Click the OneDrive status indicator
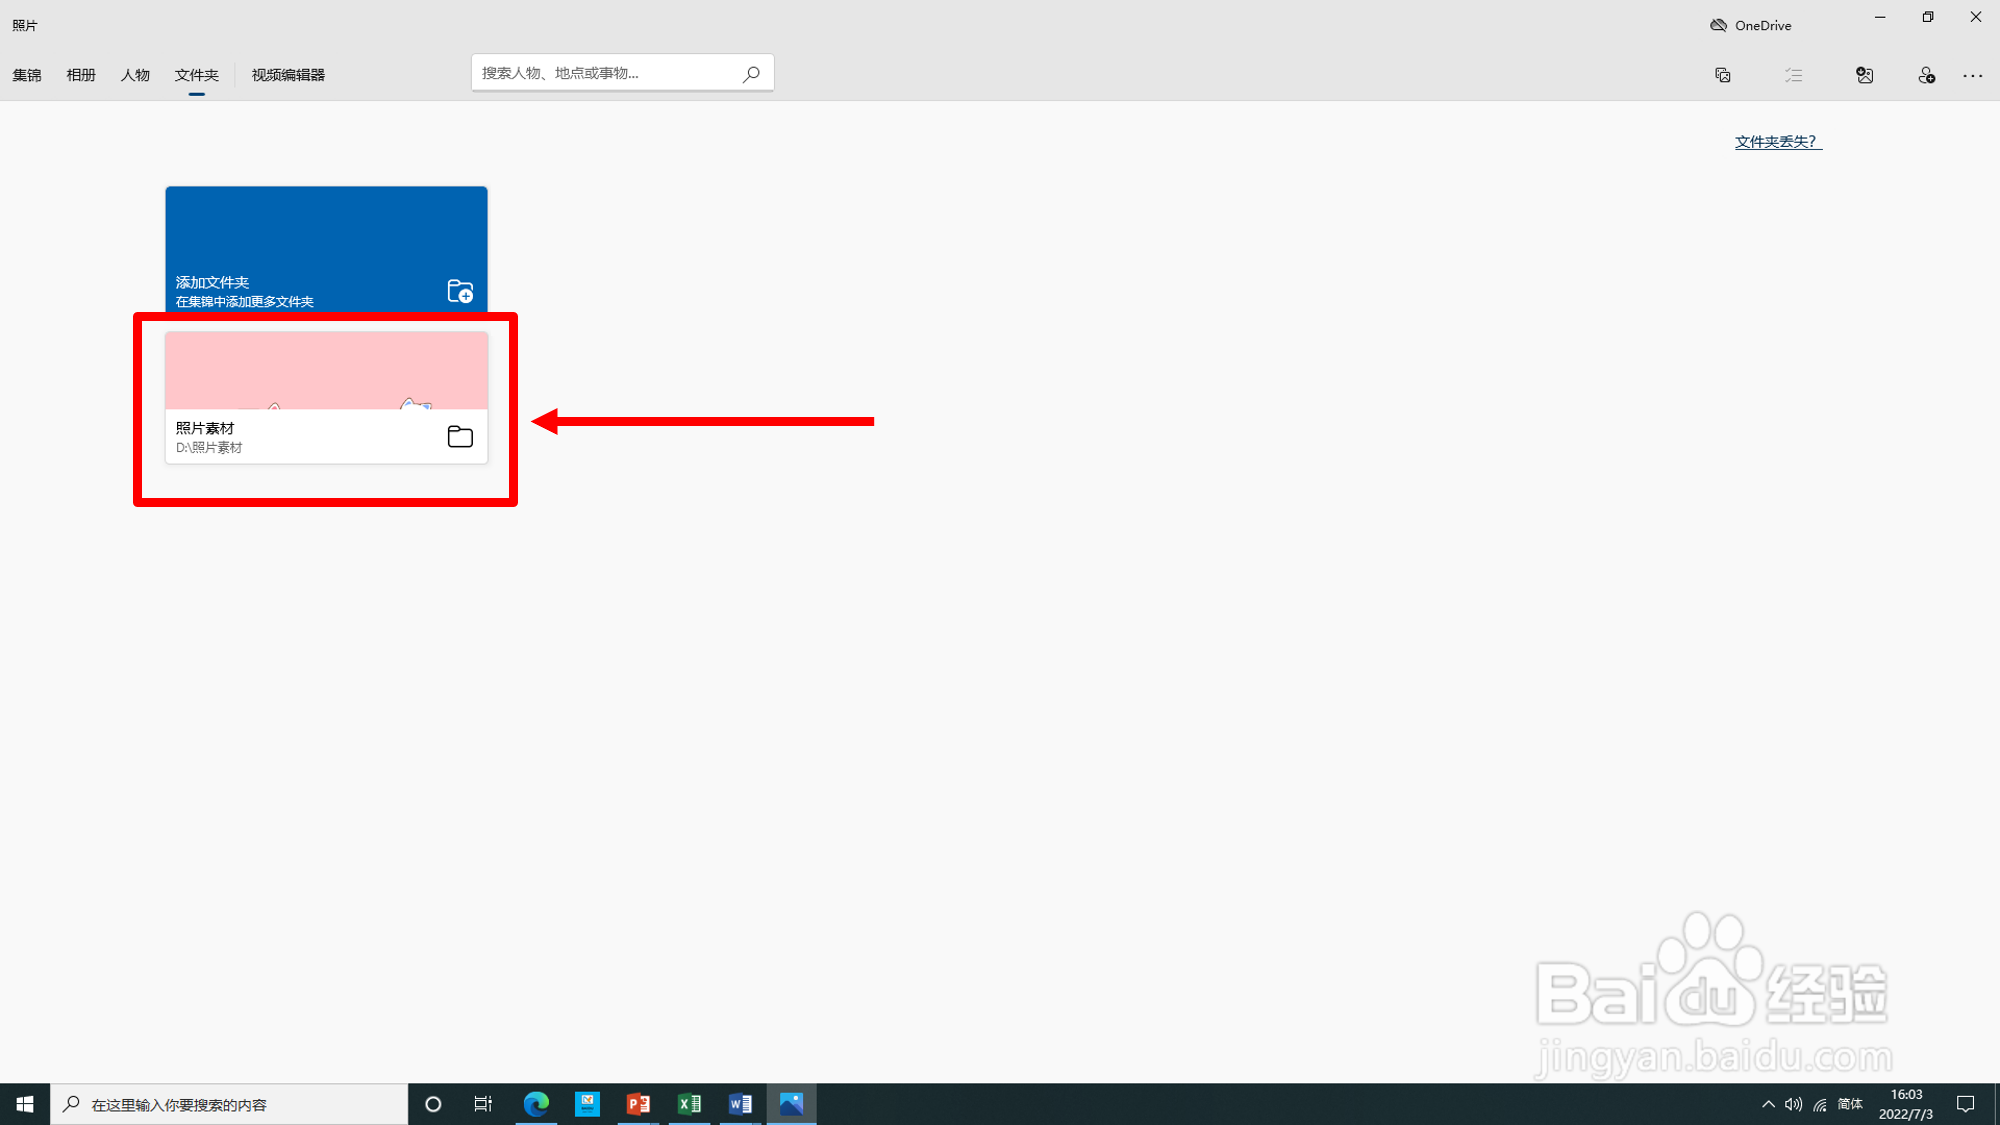The height and width of the screenshot is (1125, 2000). pos(1750,25)
